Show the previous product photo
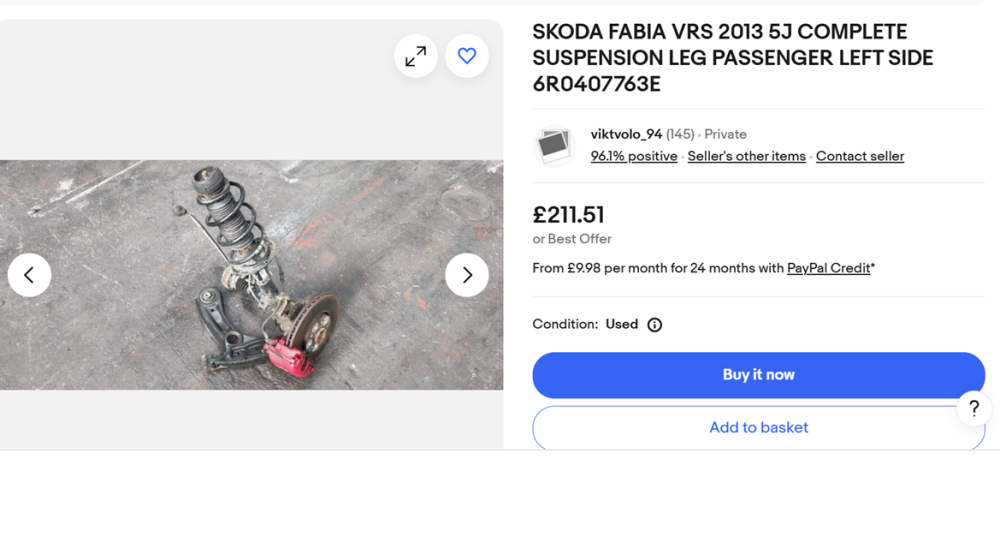Viewport: 1000px width, 555px height. pyautogui.click(x=30, y=275)
